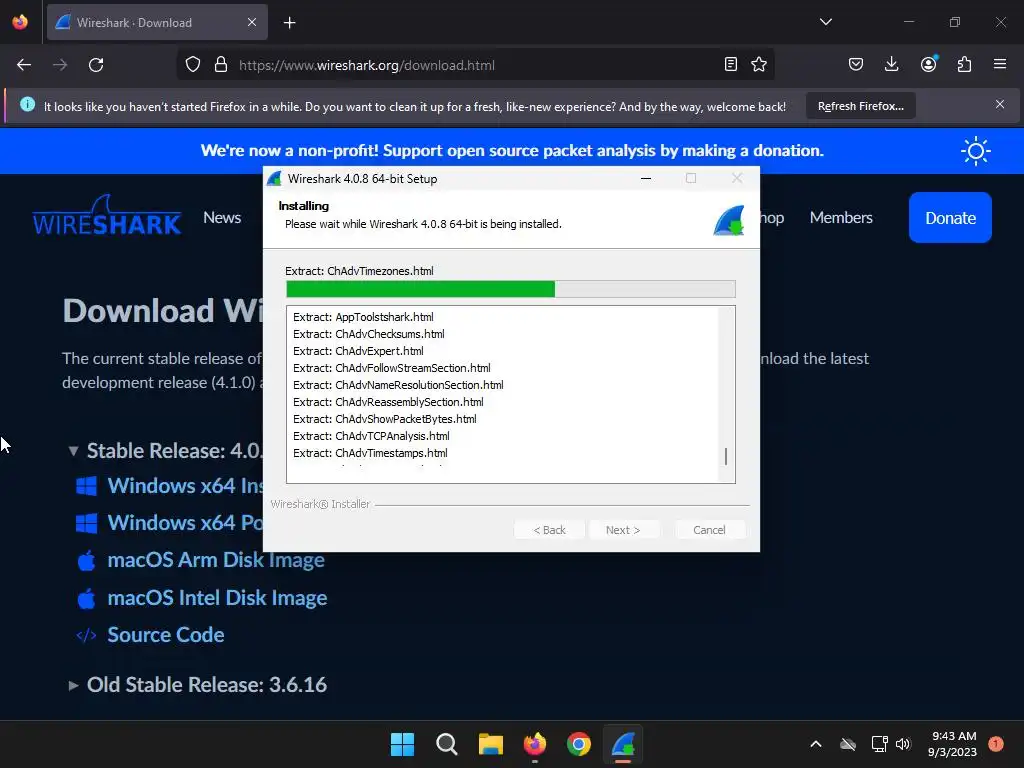Click the < Back button in setup

click(549, 530)
